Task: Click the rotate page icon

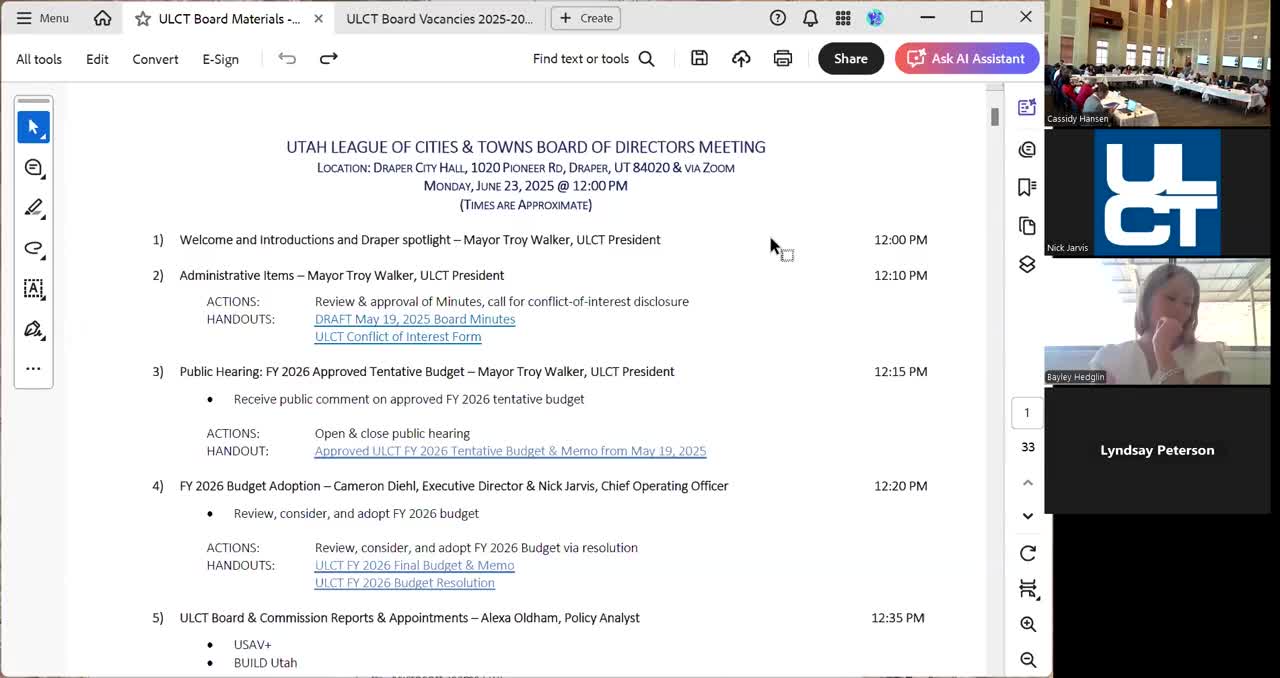Action: click(1027, 553)
